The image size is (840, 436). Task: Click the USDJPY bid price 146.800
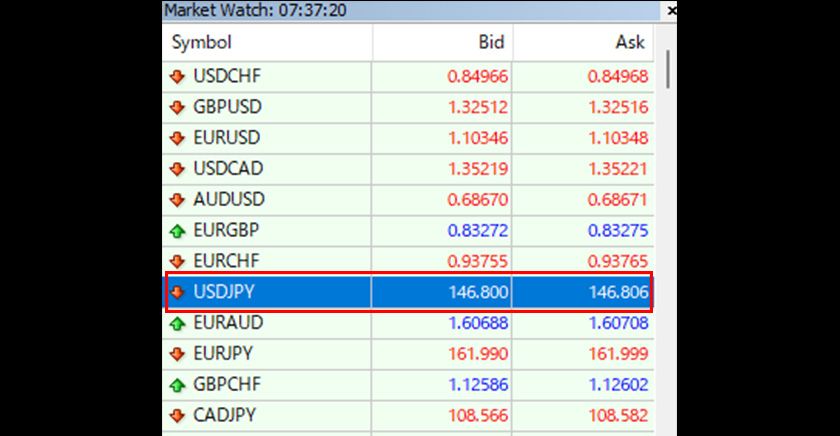coord(480,293)
